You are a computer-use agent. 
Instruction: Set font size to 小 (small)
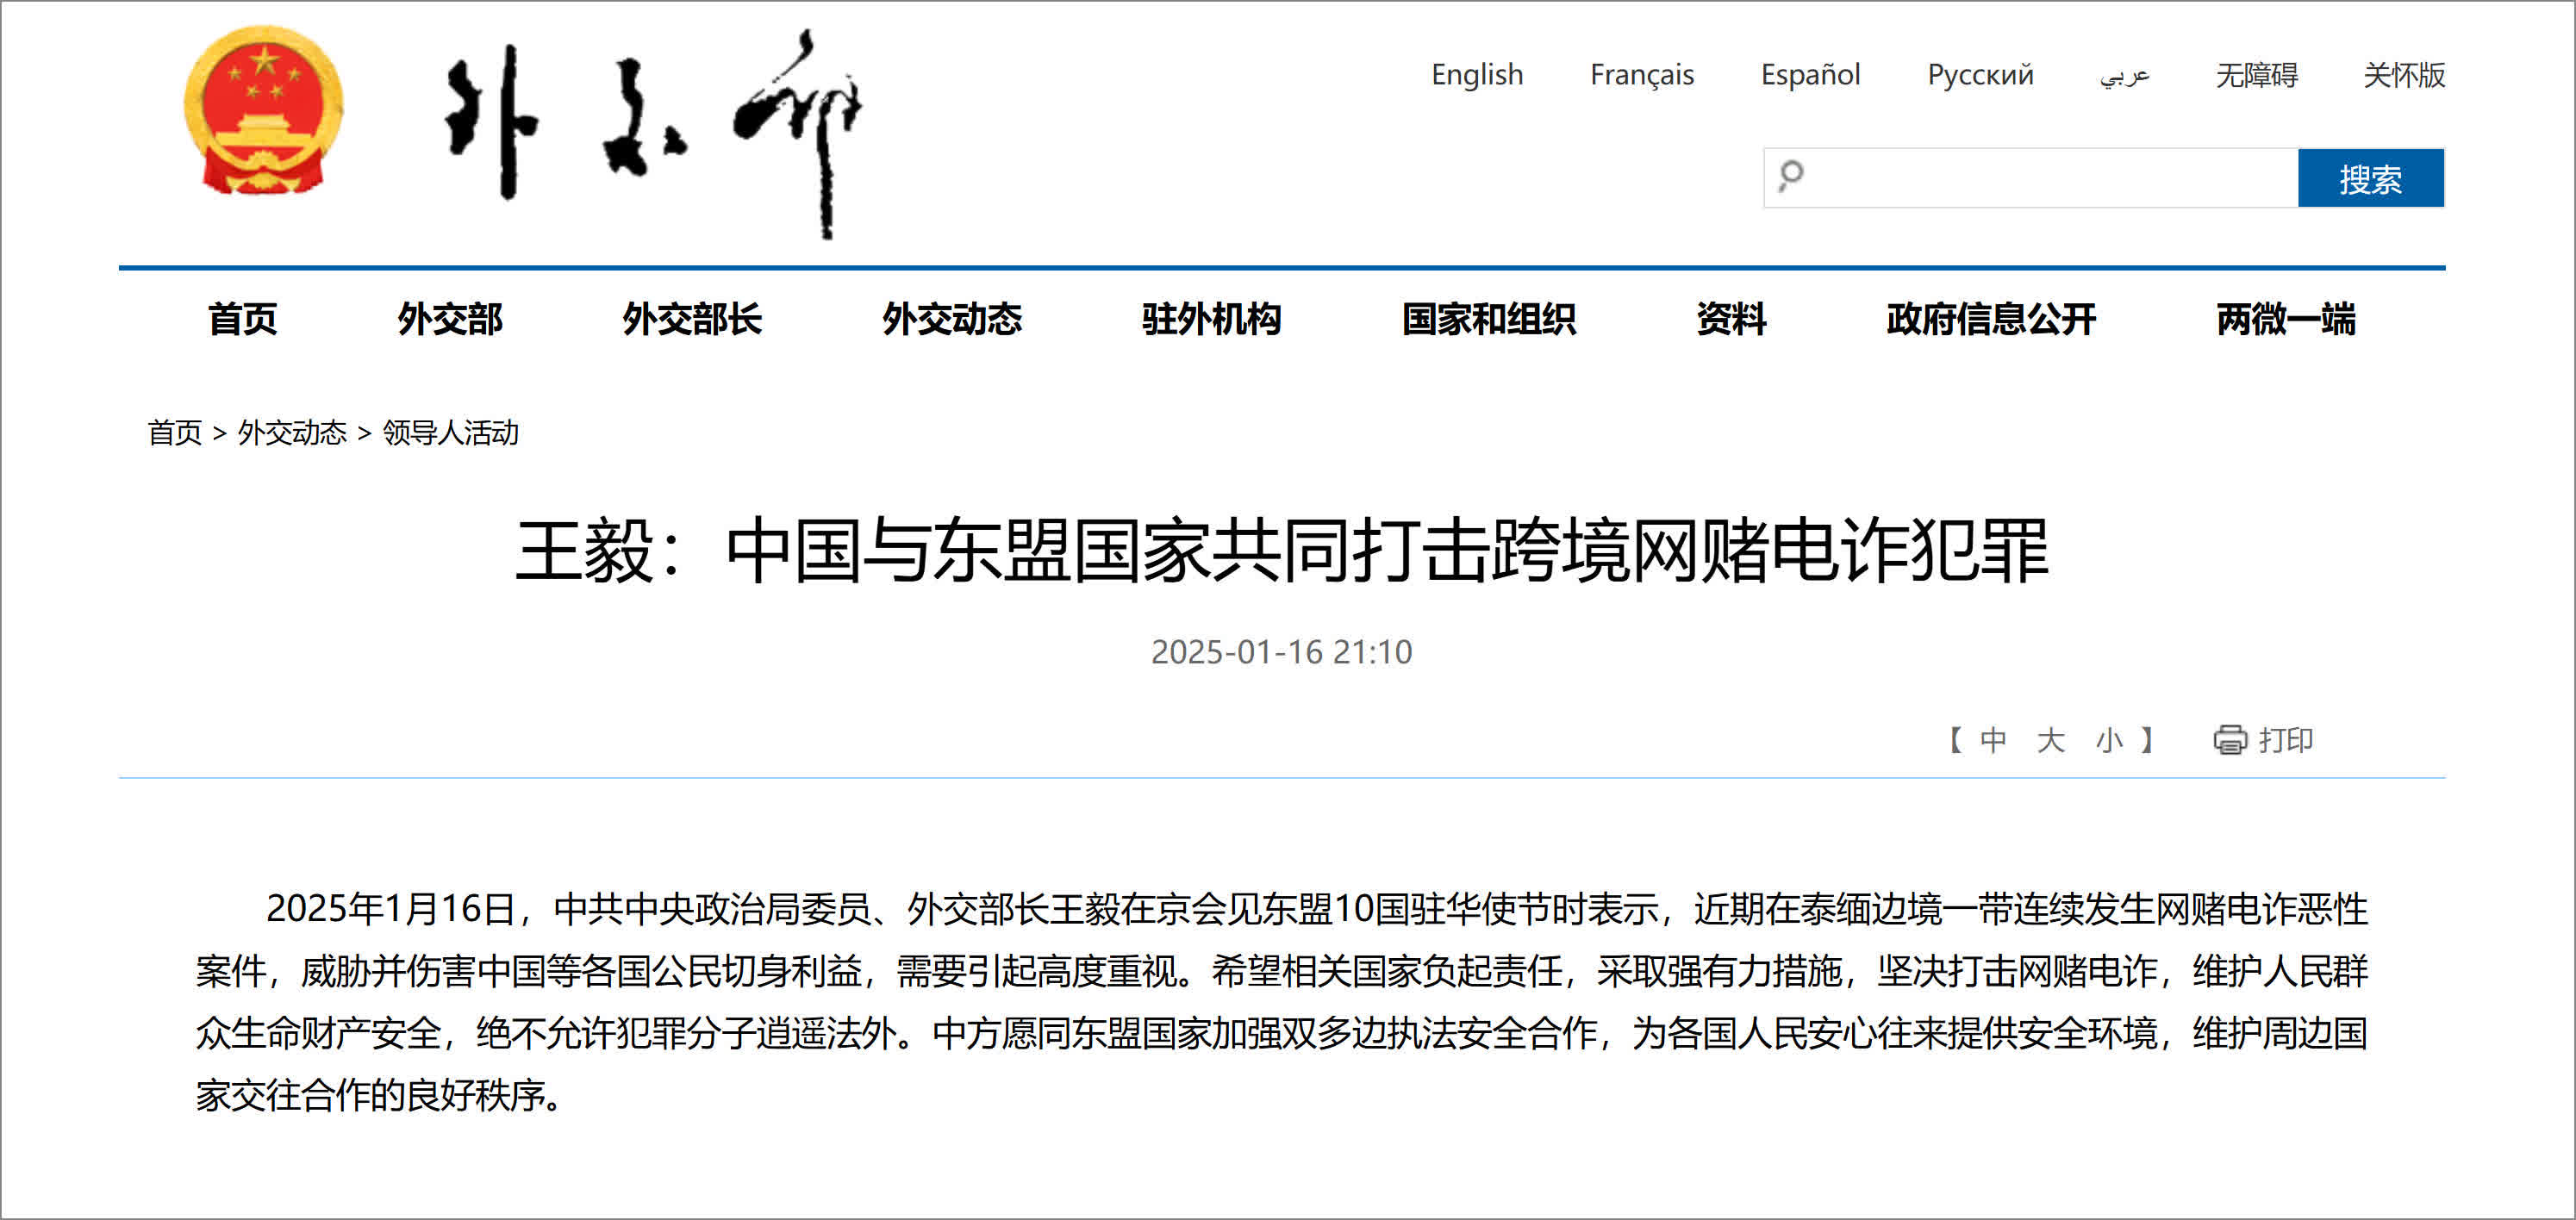point(2109,740)
